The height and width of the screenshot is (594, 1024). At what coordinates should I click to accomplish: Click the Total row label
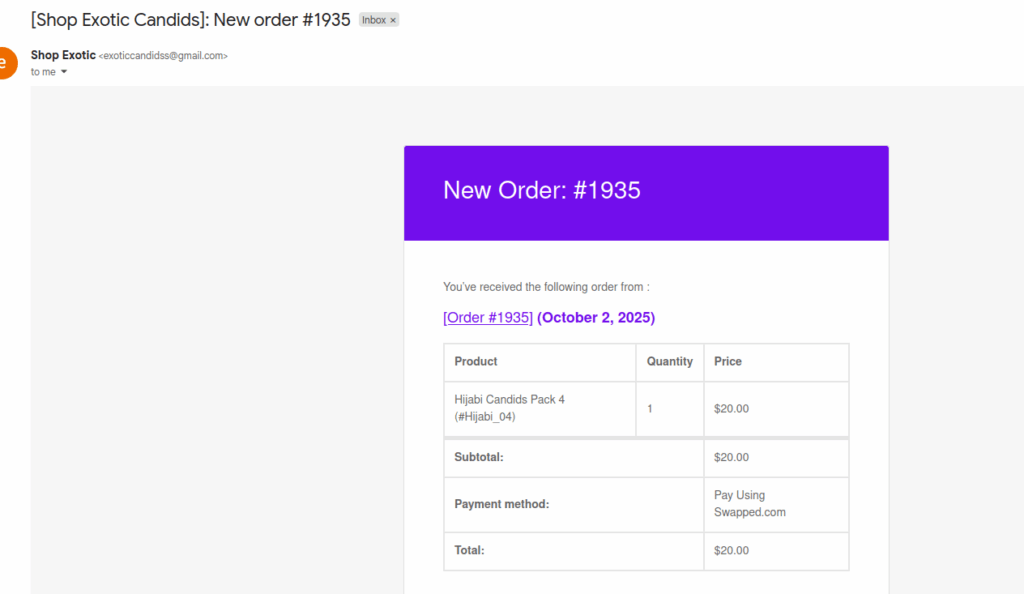click(469, 550)
